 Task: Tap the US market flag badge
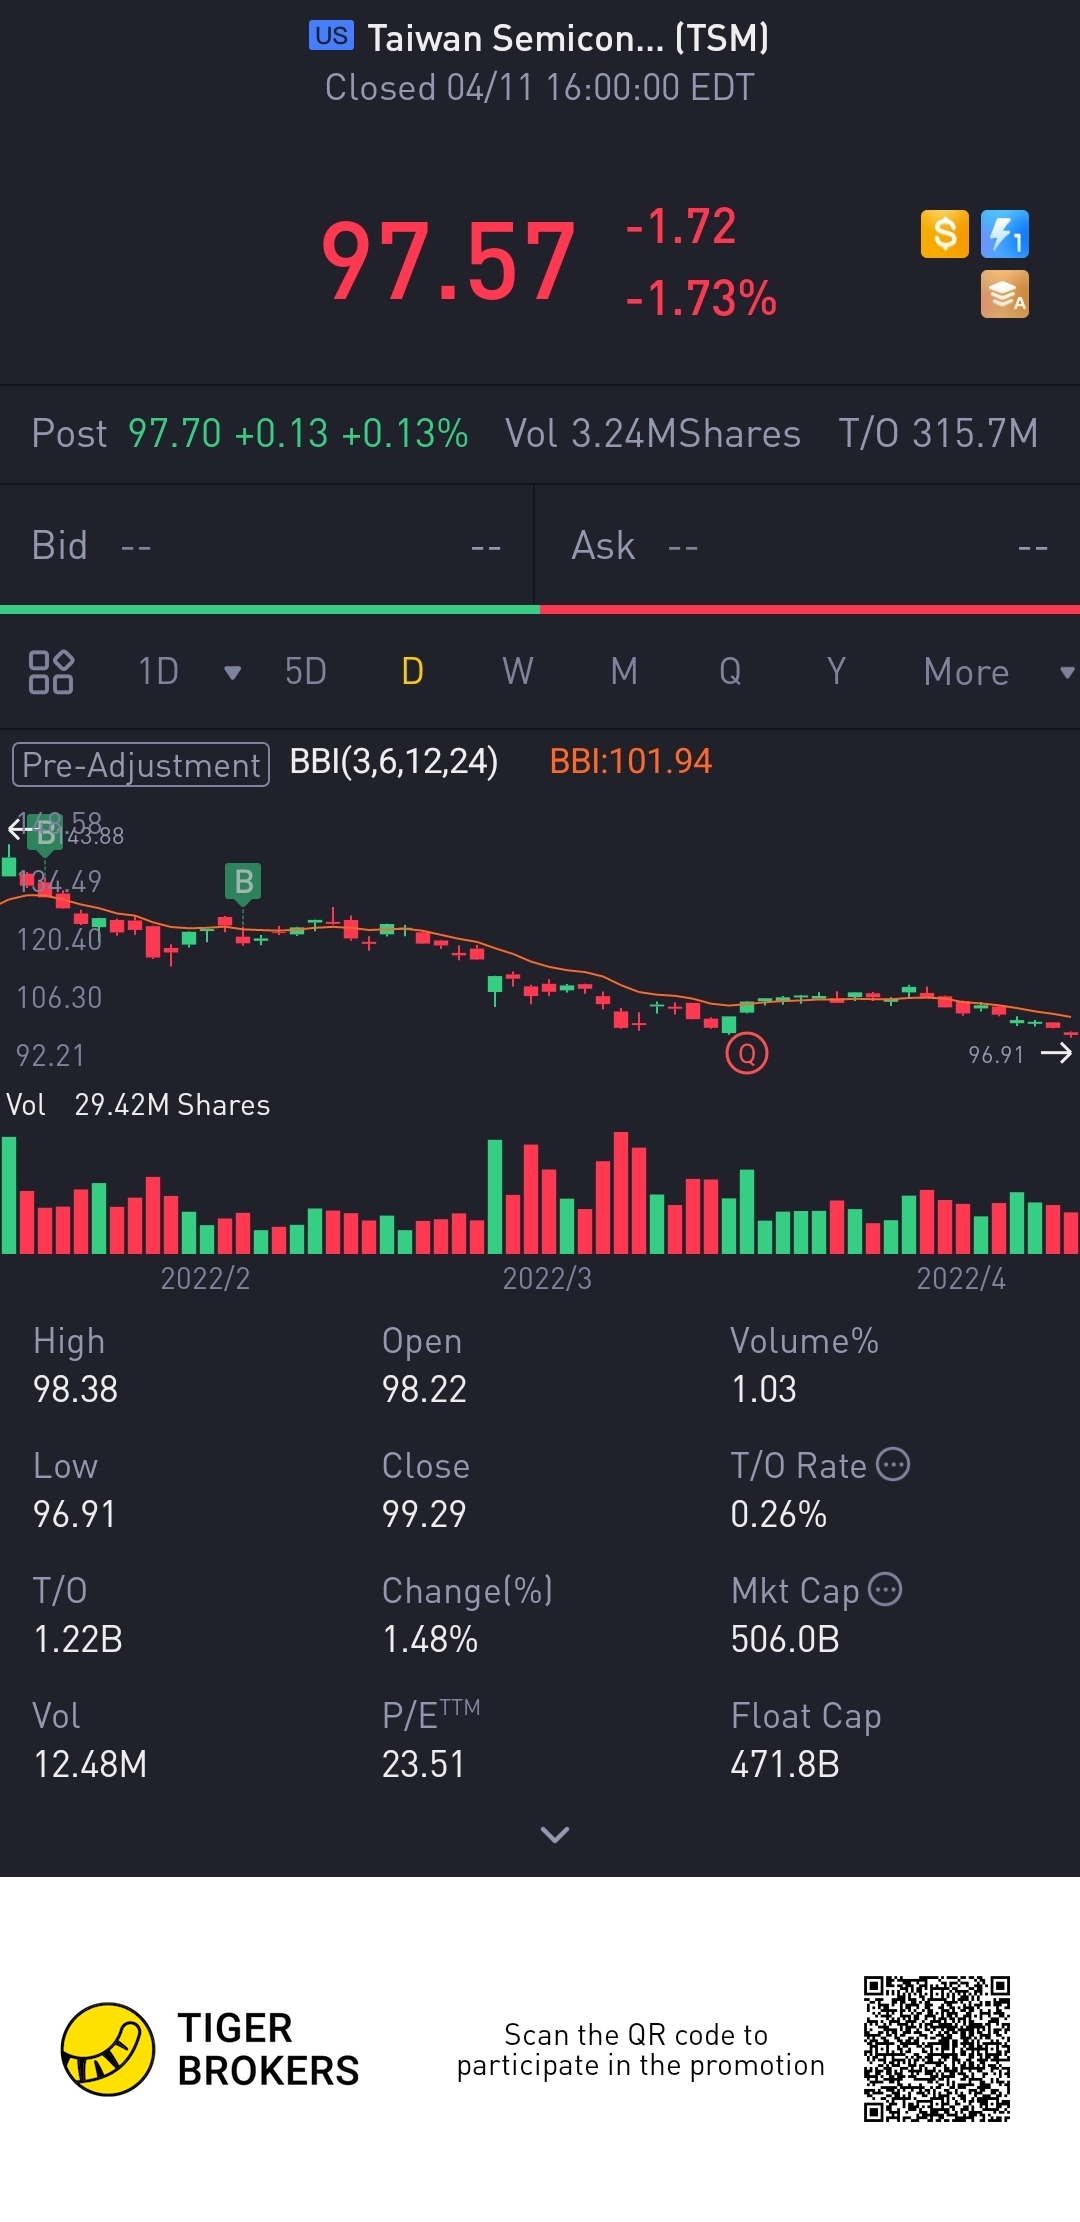tap(331, 36)
